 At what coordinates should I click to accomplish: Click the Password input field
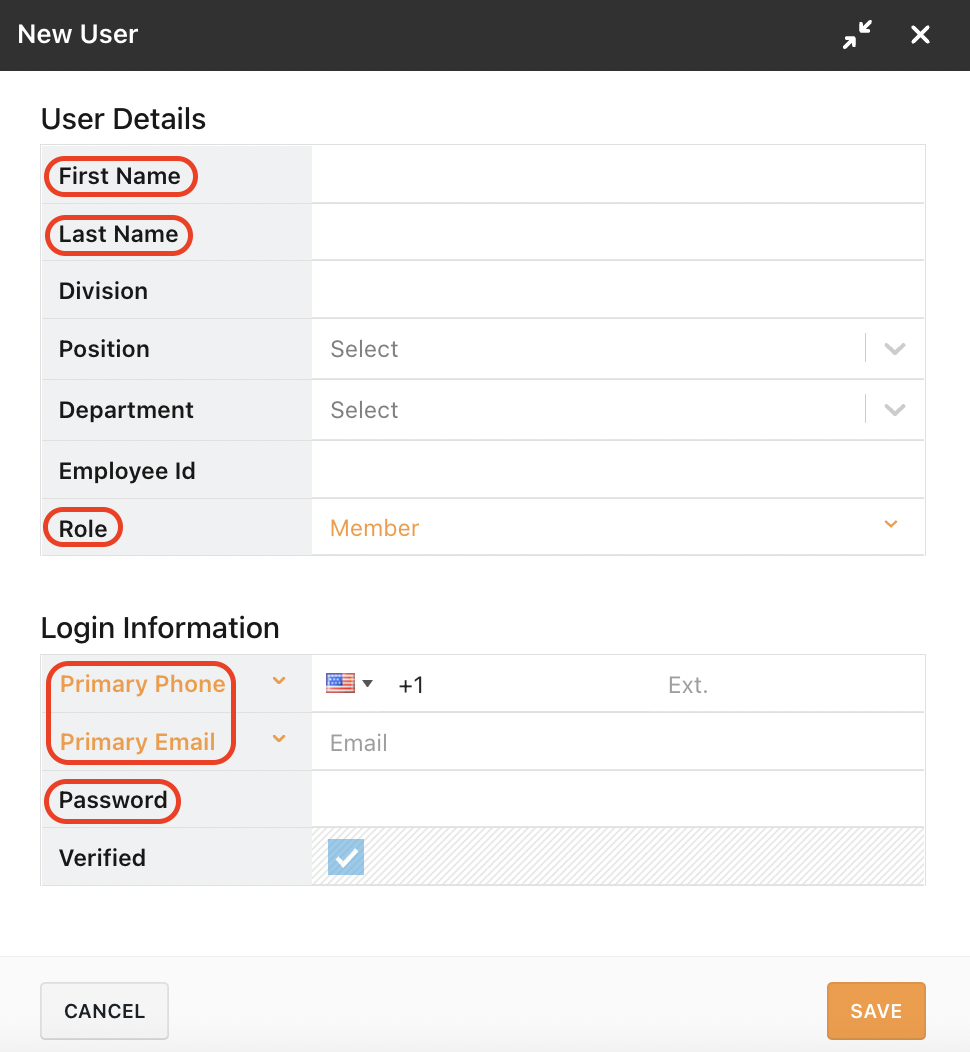point(618,799)
